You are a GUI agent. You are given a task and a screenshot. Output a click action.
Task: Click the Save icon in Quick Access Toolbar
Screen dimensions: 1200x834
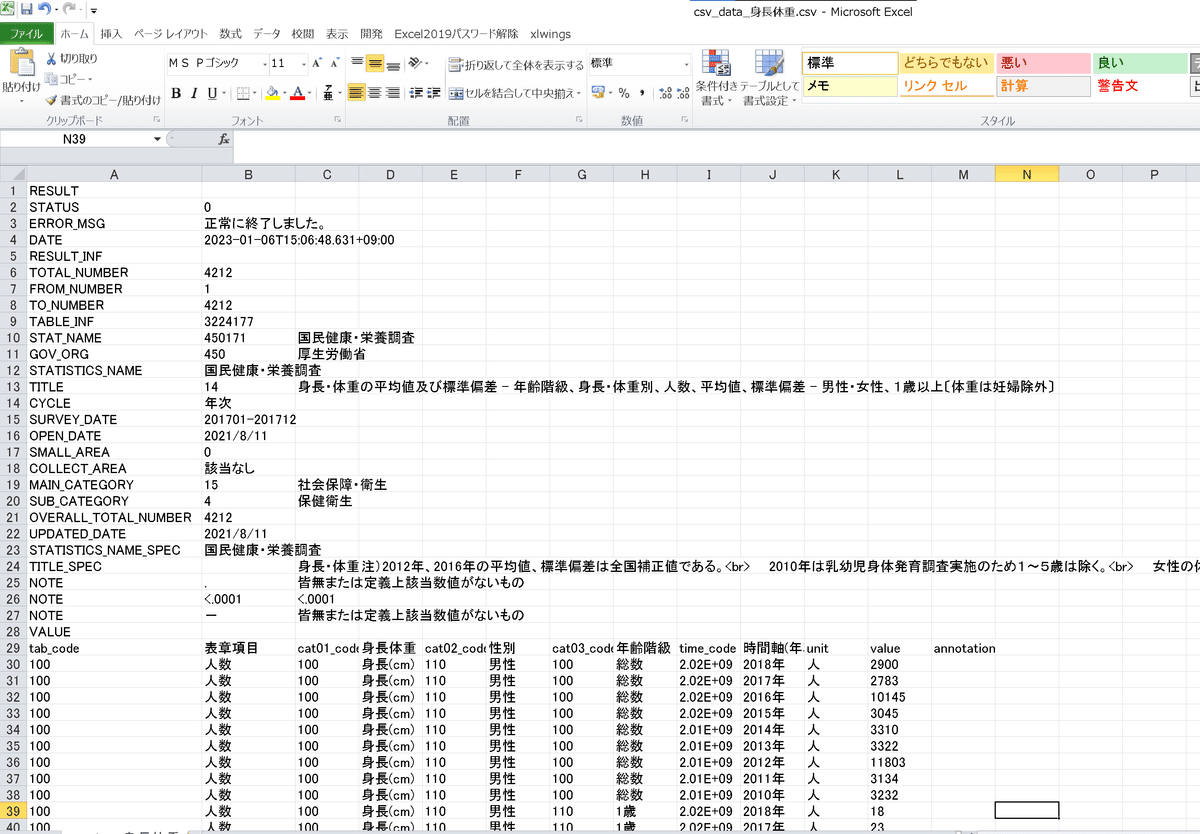tap(25, 8)
